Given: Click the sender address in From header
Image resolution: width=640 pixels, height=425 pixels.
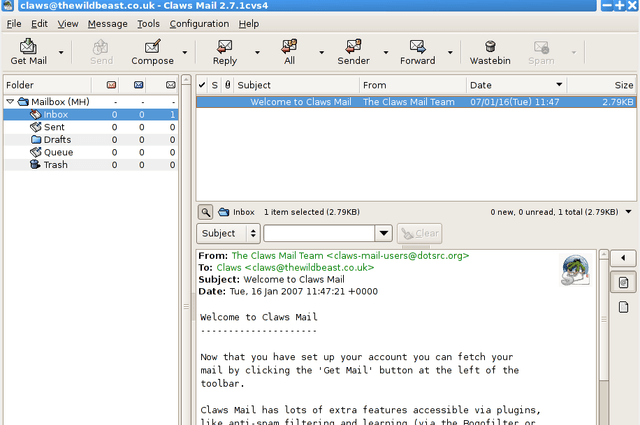Looking at the screenshot, I should pos(350,256).
